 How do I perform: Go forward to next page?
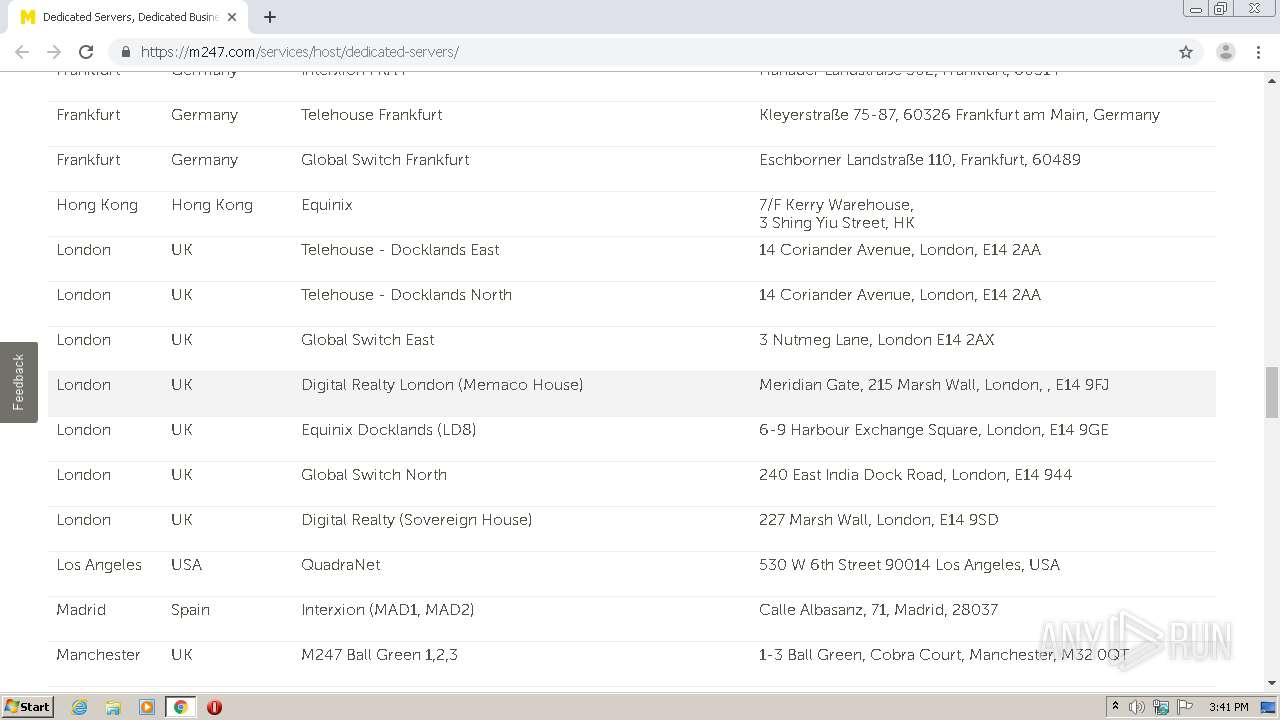coord(54,52)
